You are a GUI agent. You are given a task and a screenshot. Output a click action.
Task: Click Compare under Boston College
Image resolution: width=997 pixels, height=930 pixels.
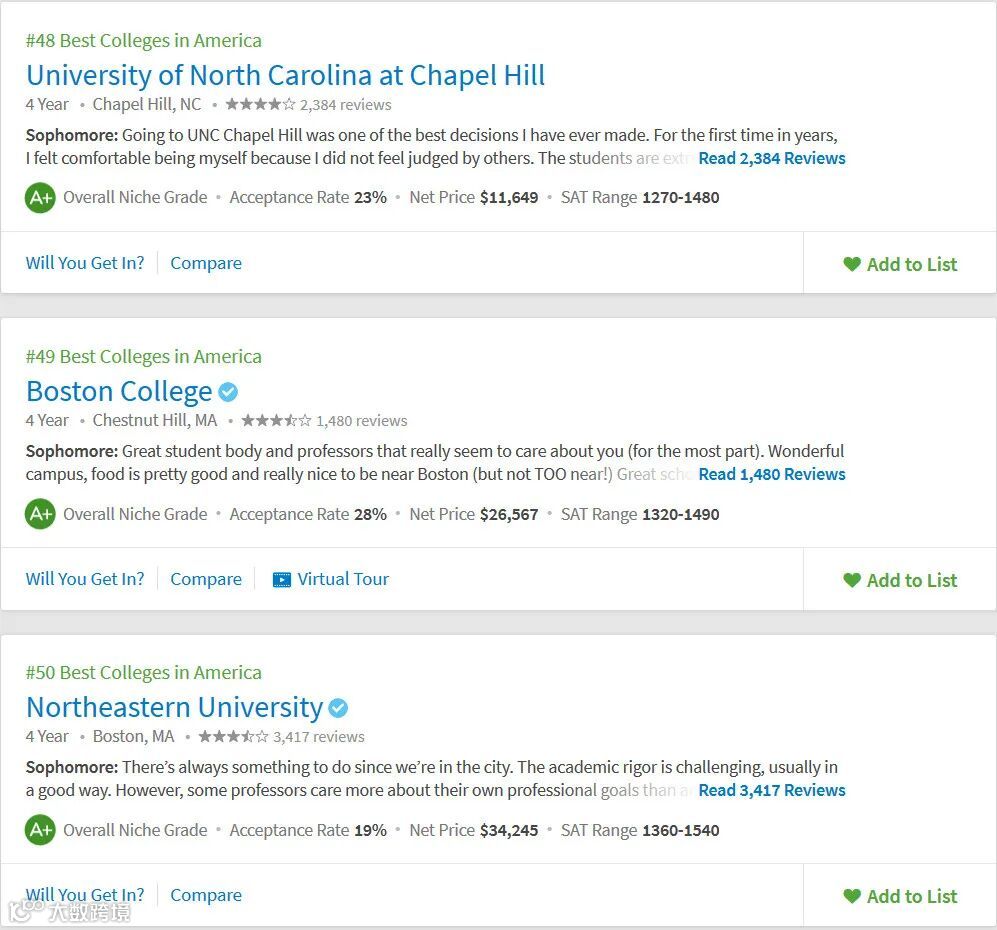click(x=206, y=579)
